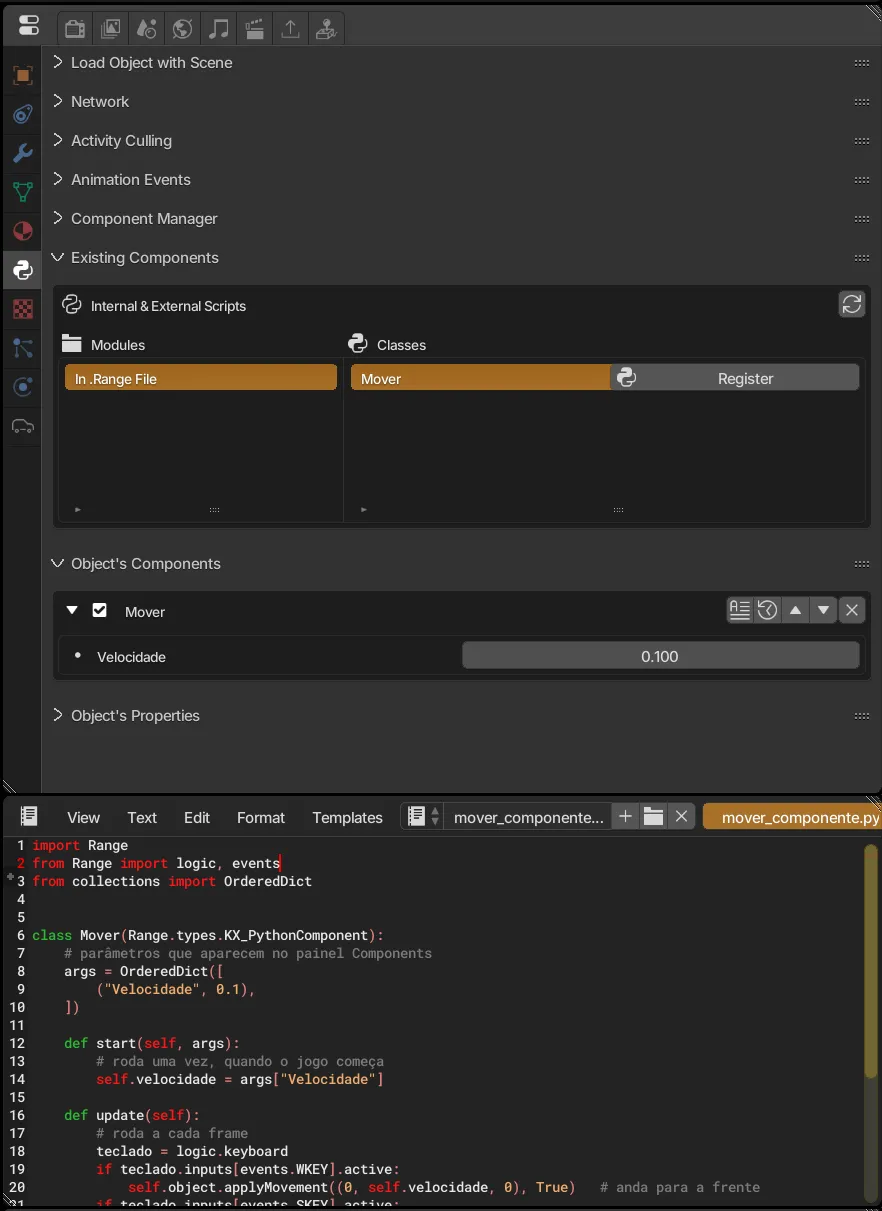Open the Physics tab with the orbit circle icon
This screenshot has height=1211, width=882.
click(x=22, y=387)
